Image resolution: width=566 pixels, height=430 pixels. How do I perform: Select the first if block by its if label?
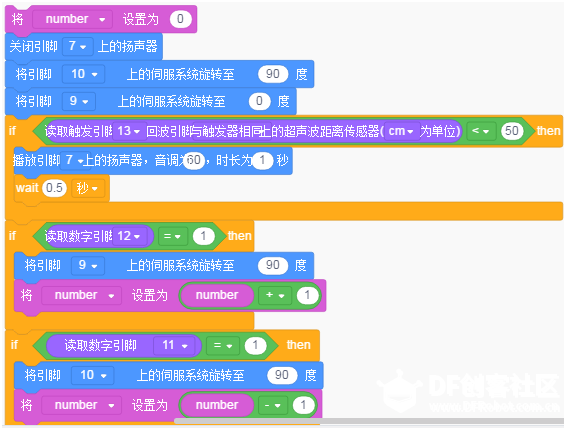point(12,130)
